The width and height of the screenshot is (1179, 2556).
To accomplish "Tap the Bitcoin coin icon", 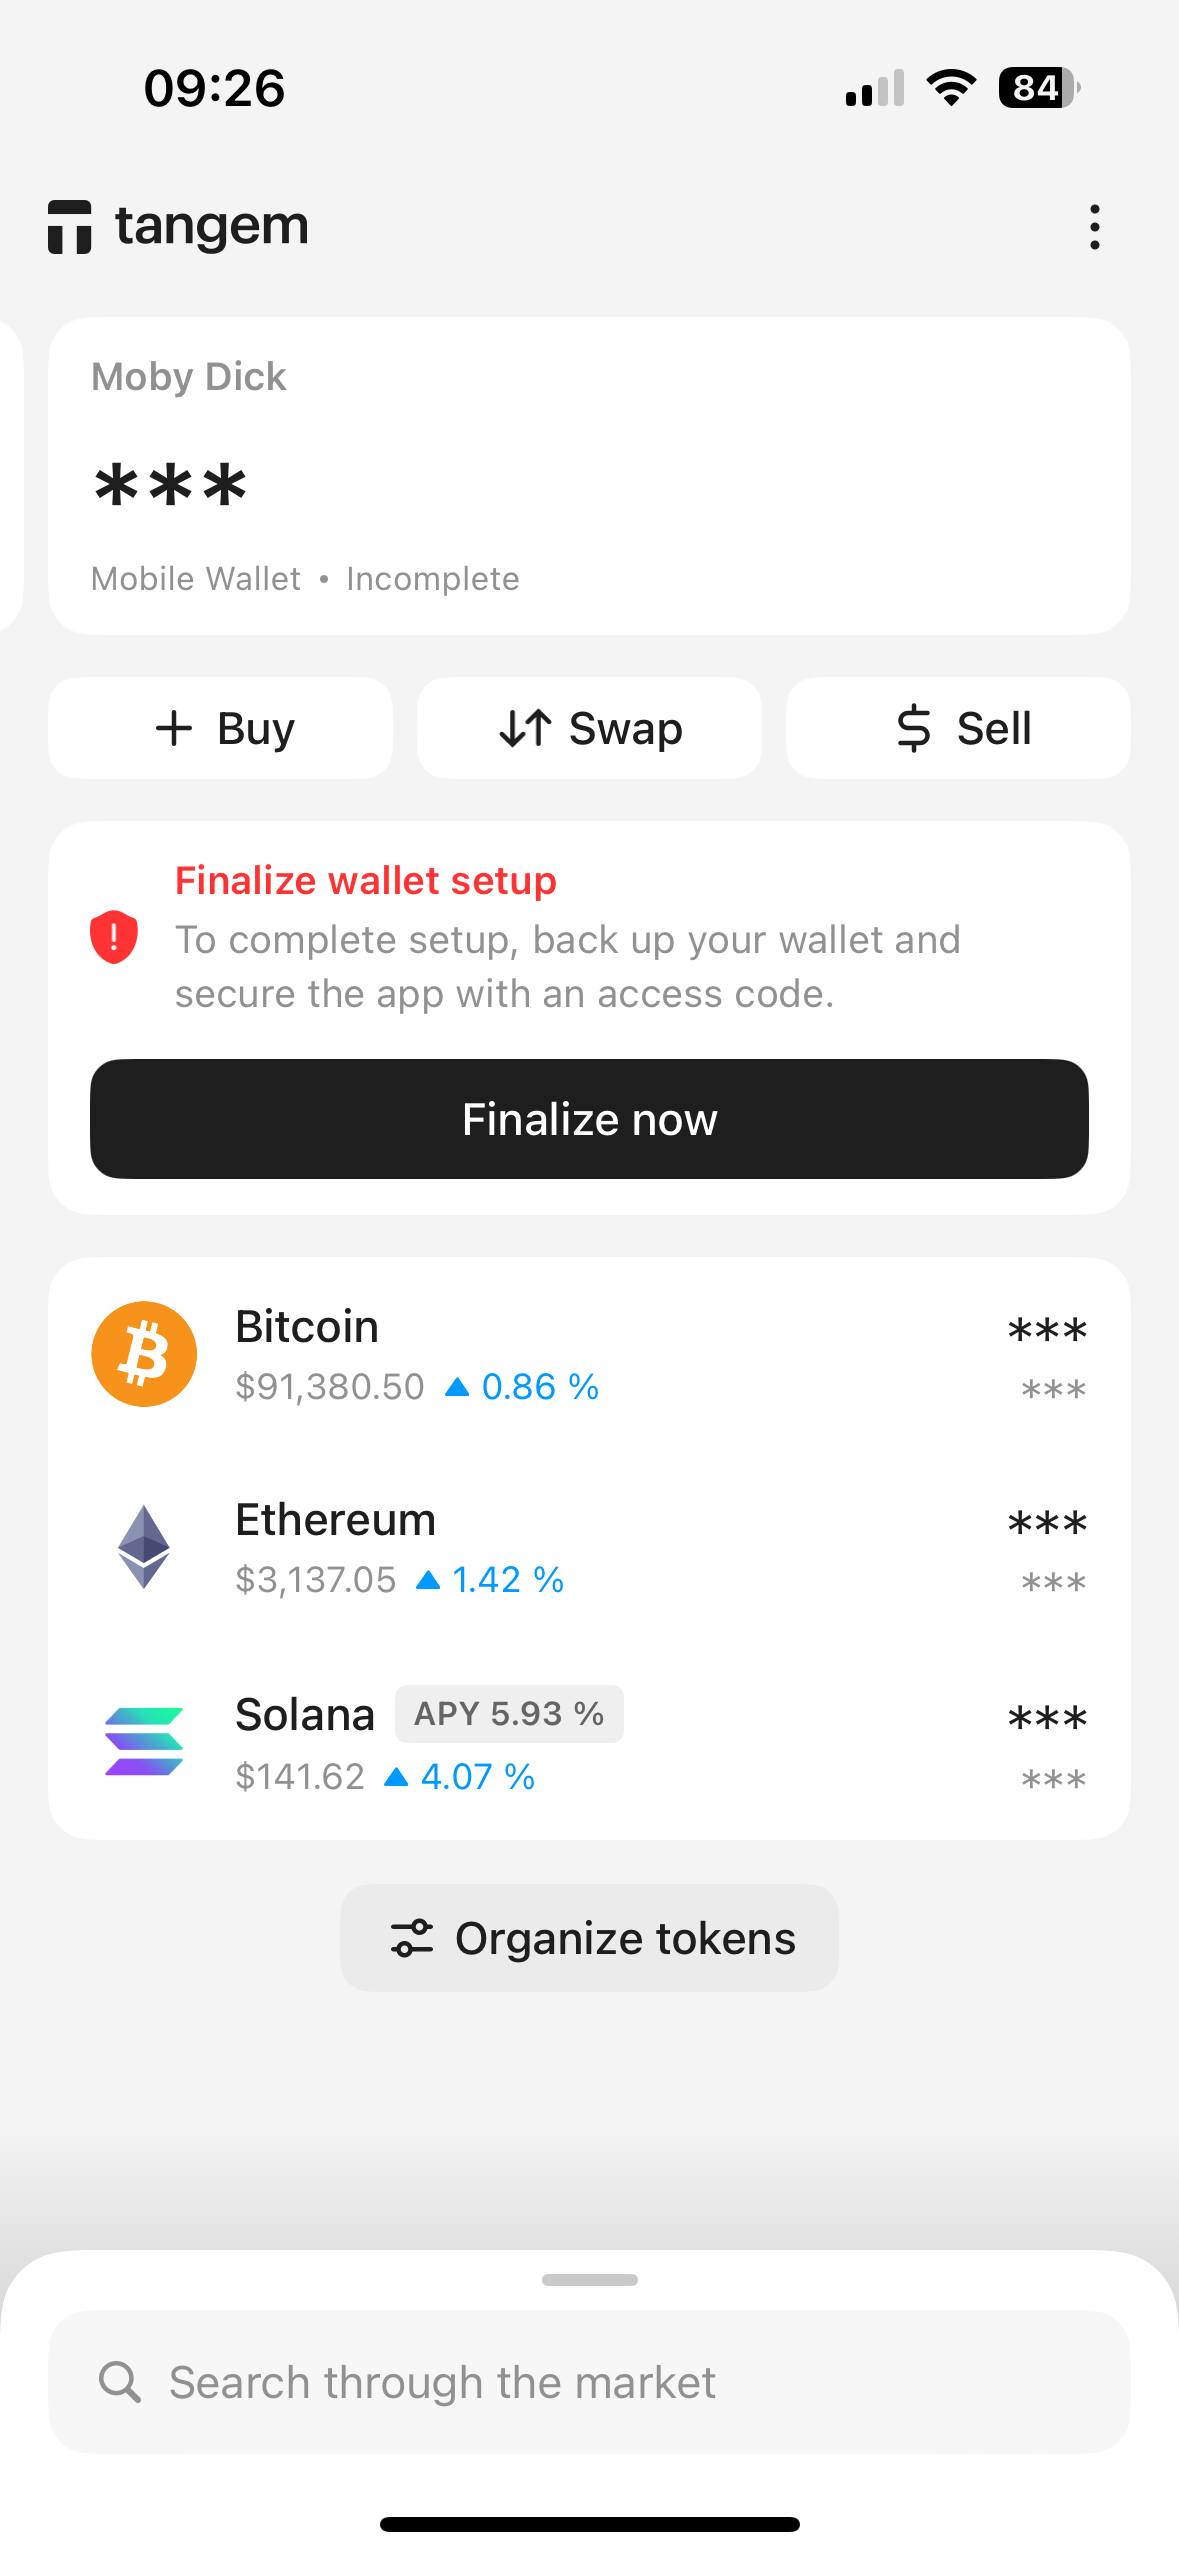I will tap(144, 1354).
